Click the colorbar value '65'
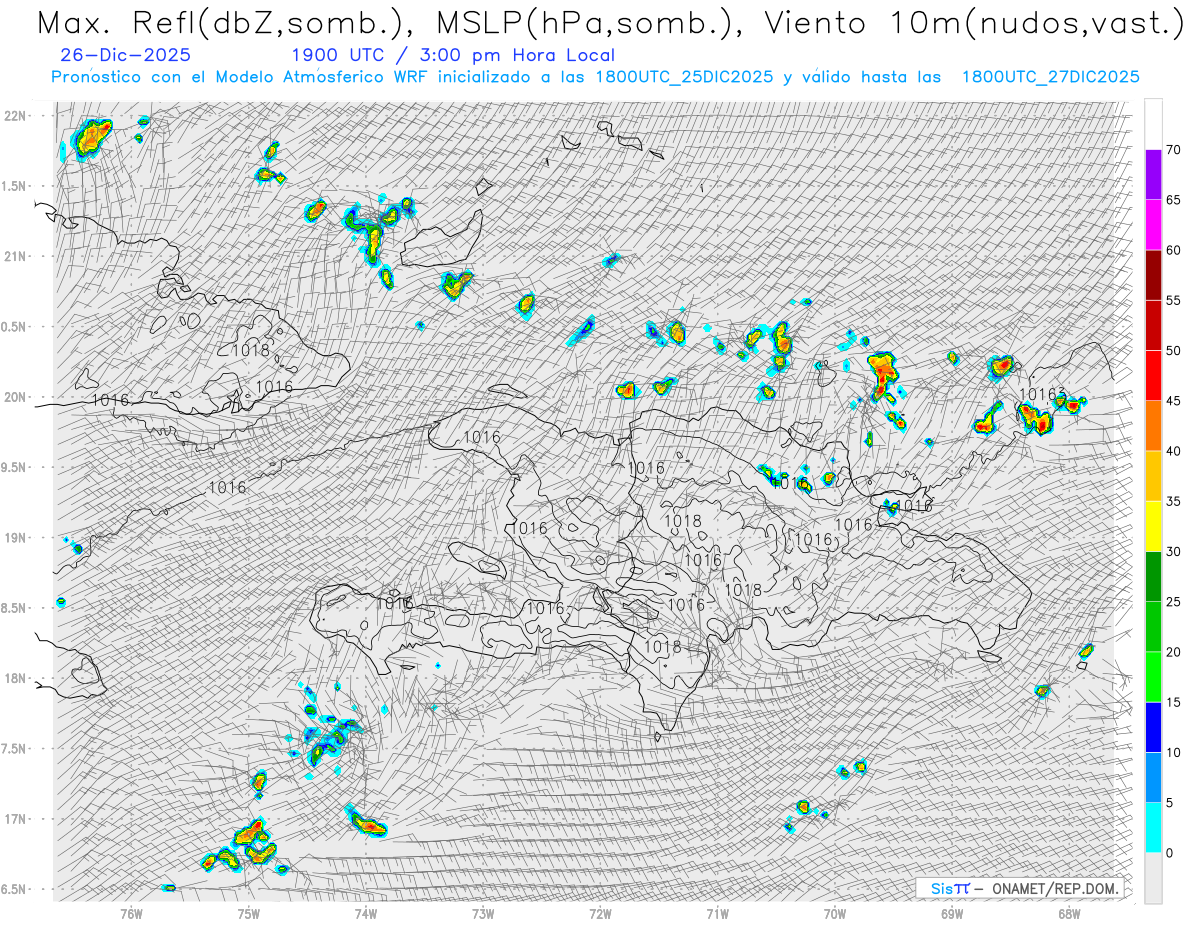1200x927 pixels. pos(1174,200)
